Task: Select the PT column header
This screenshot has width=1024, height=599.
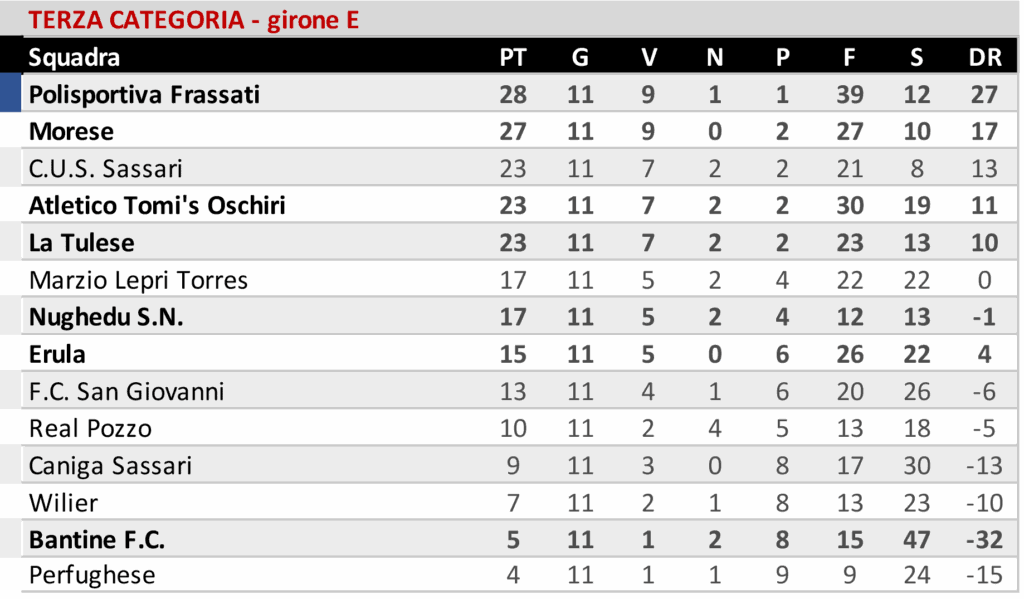Action: point(513,57)
